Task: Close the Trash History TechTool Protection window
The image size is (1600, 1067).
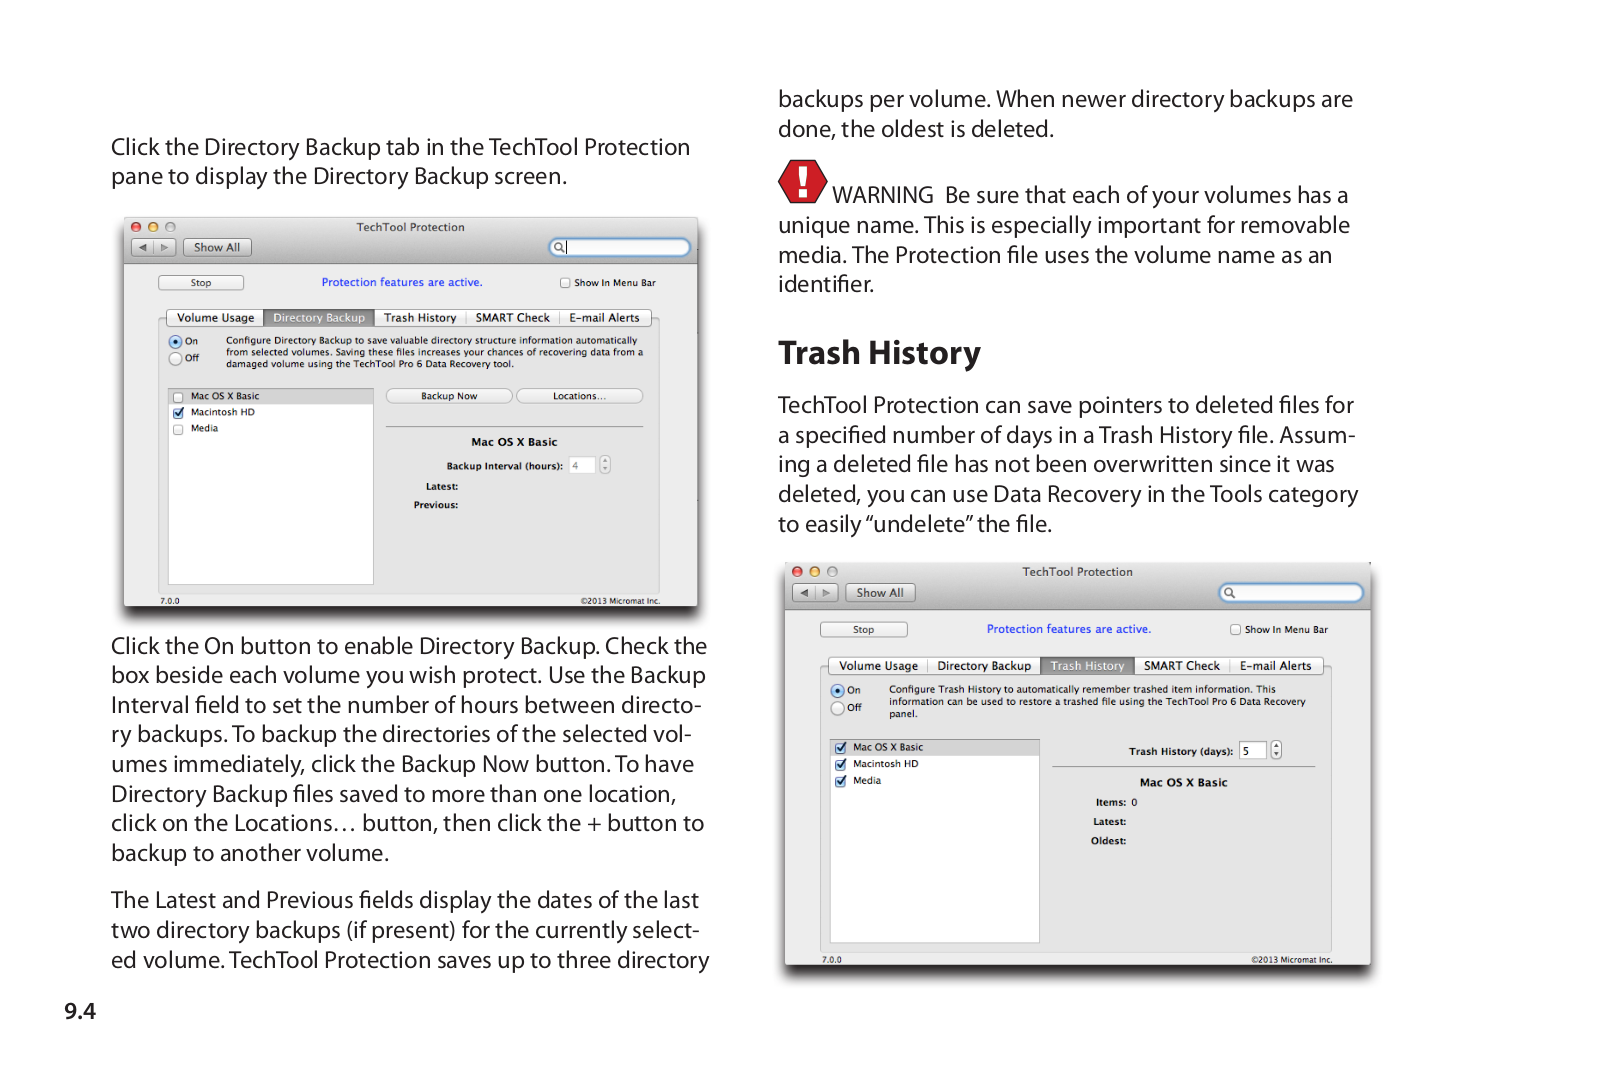Action: point(798,572)
